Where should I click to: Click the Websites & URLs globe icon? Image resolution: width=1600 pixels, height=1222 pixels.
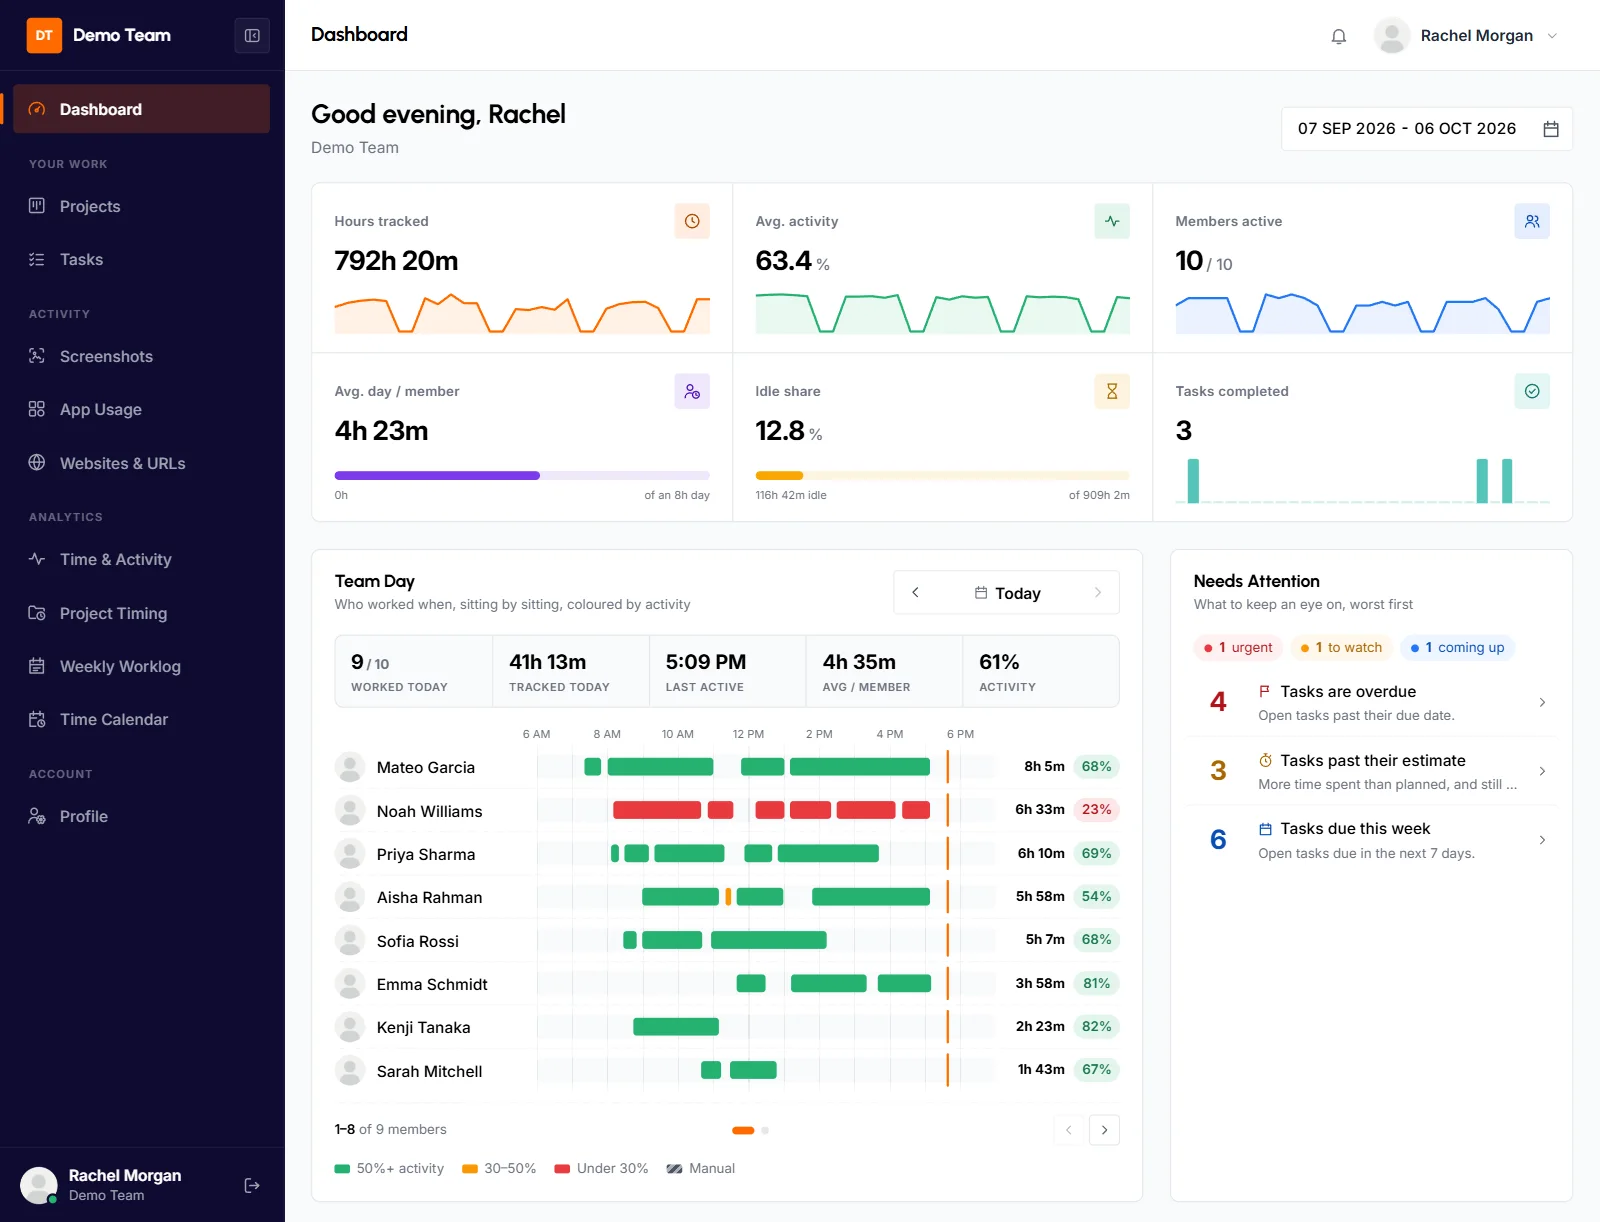tap(37, 462)
